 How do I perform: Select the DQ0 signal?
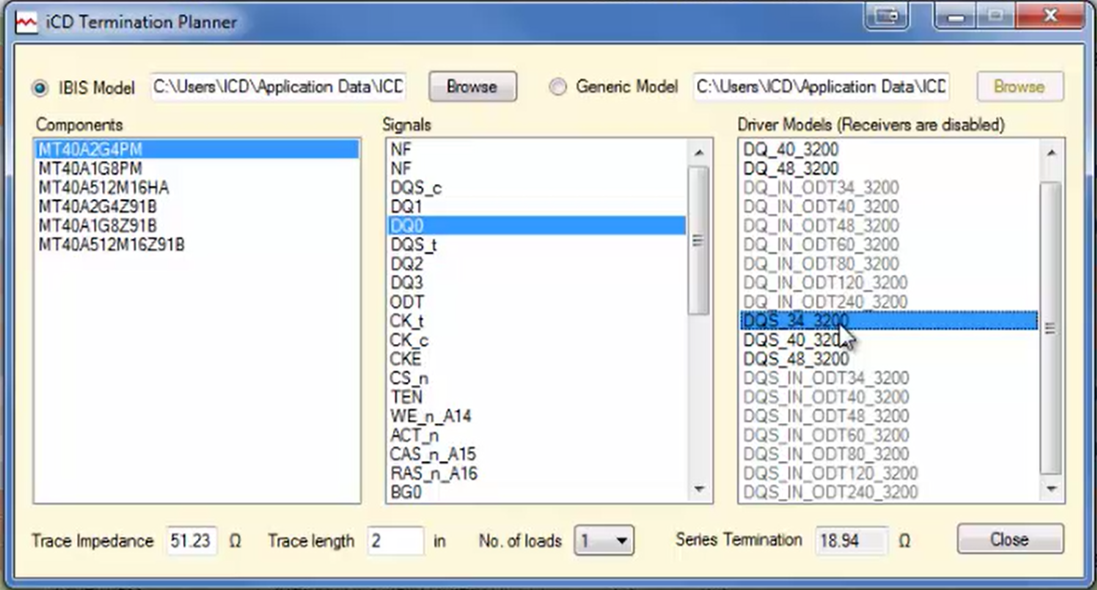(537, 225)
